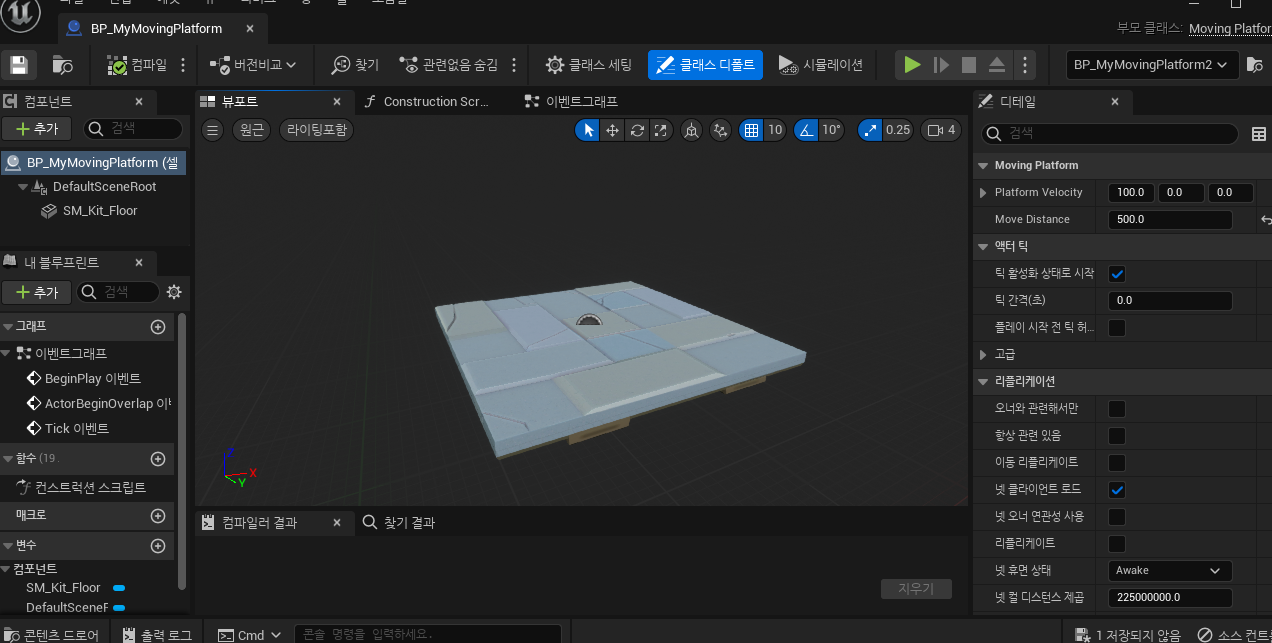Focus the 디테일 panel search field
1272x643 pixels.
coord(1110,134)
